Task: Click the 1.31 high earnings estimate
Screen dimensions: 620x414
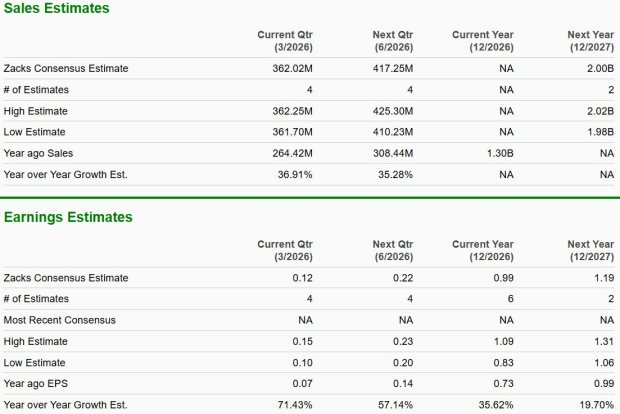Action: pyautogui.click(x=602, y=341)
